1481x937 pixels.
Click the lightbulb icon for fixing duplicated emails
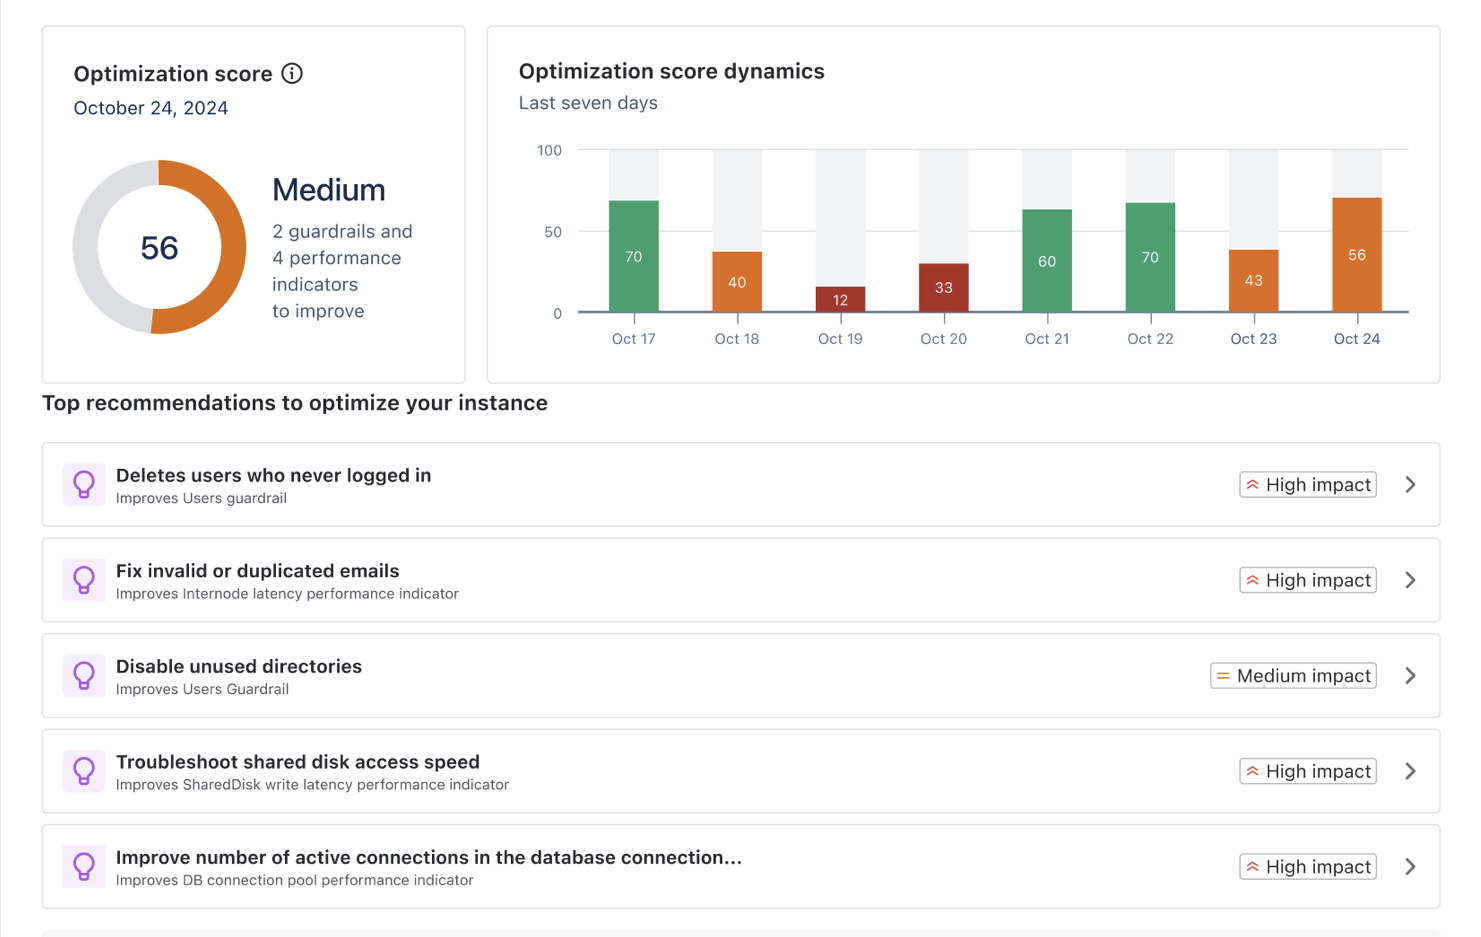(x=84, y=580)
